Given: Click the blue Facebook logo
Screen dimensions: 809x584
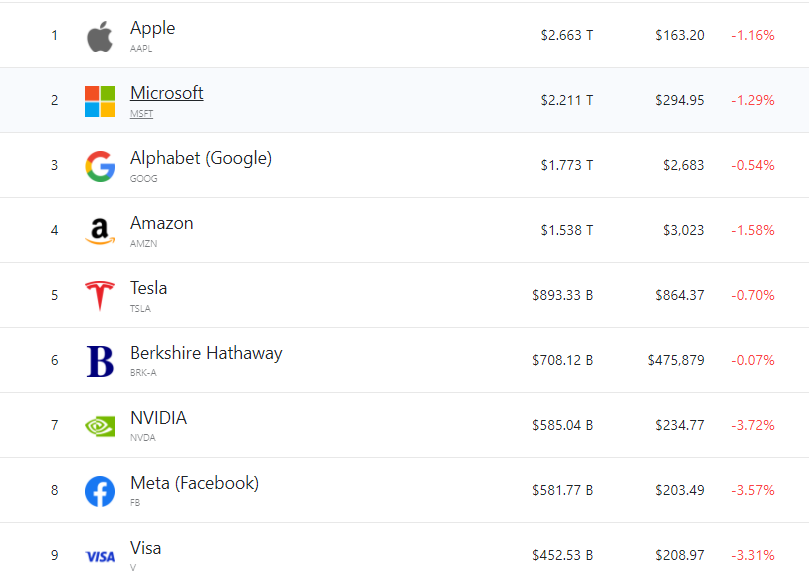Looking at the screenshot, I should (x=99, y=491).
